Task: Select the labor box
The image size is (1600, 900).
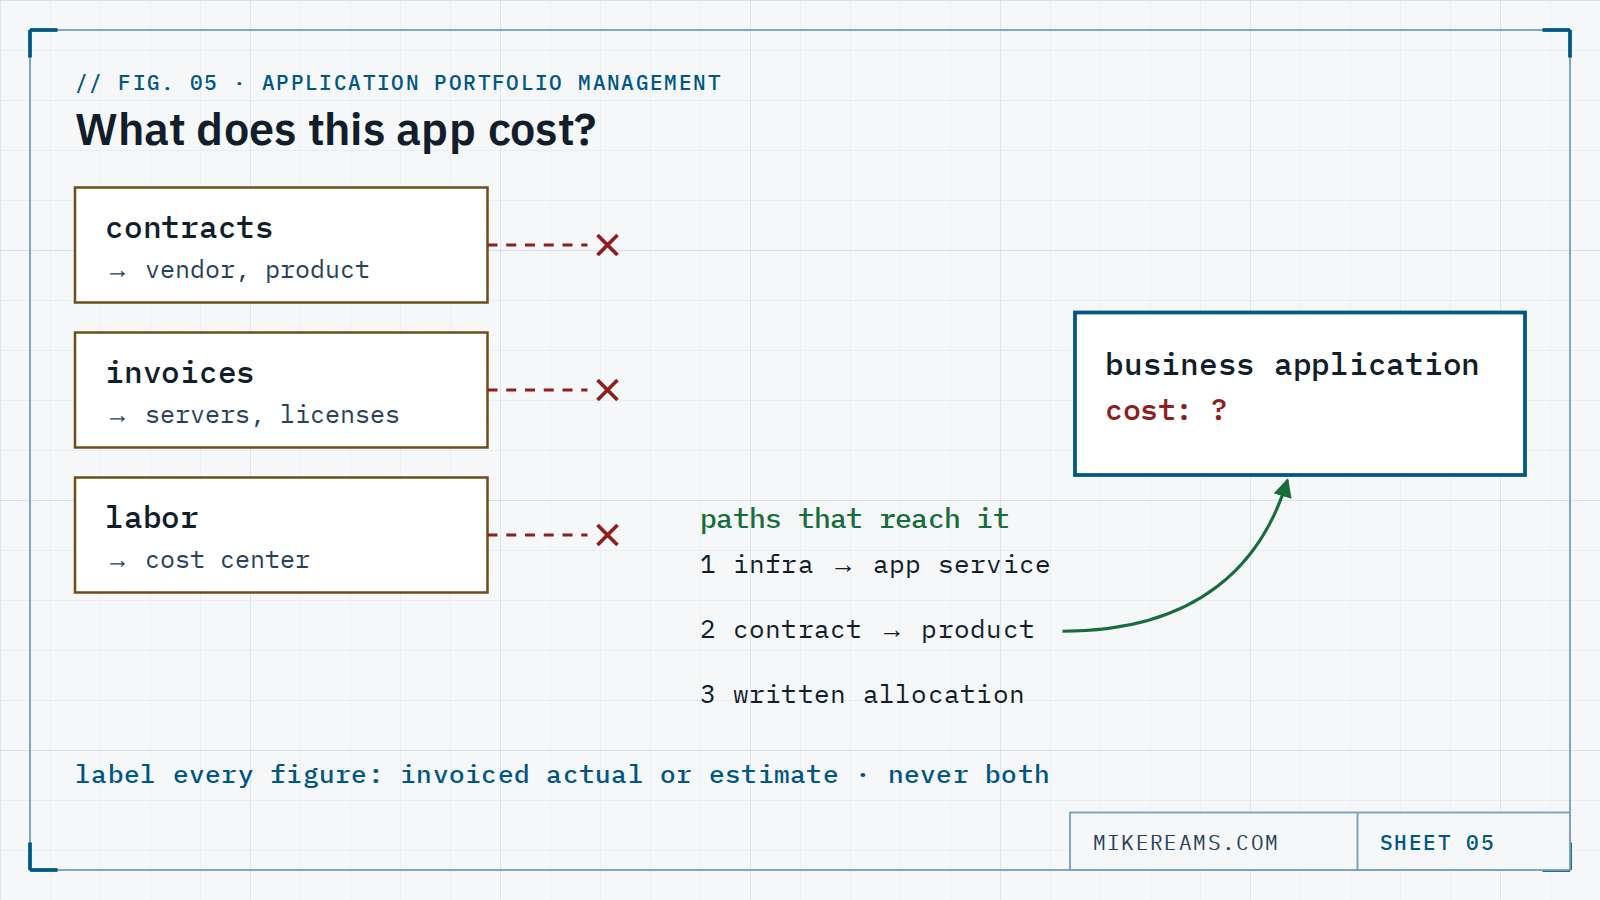Action: pyautogui.click(x=281, y=535)
